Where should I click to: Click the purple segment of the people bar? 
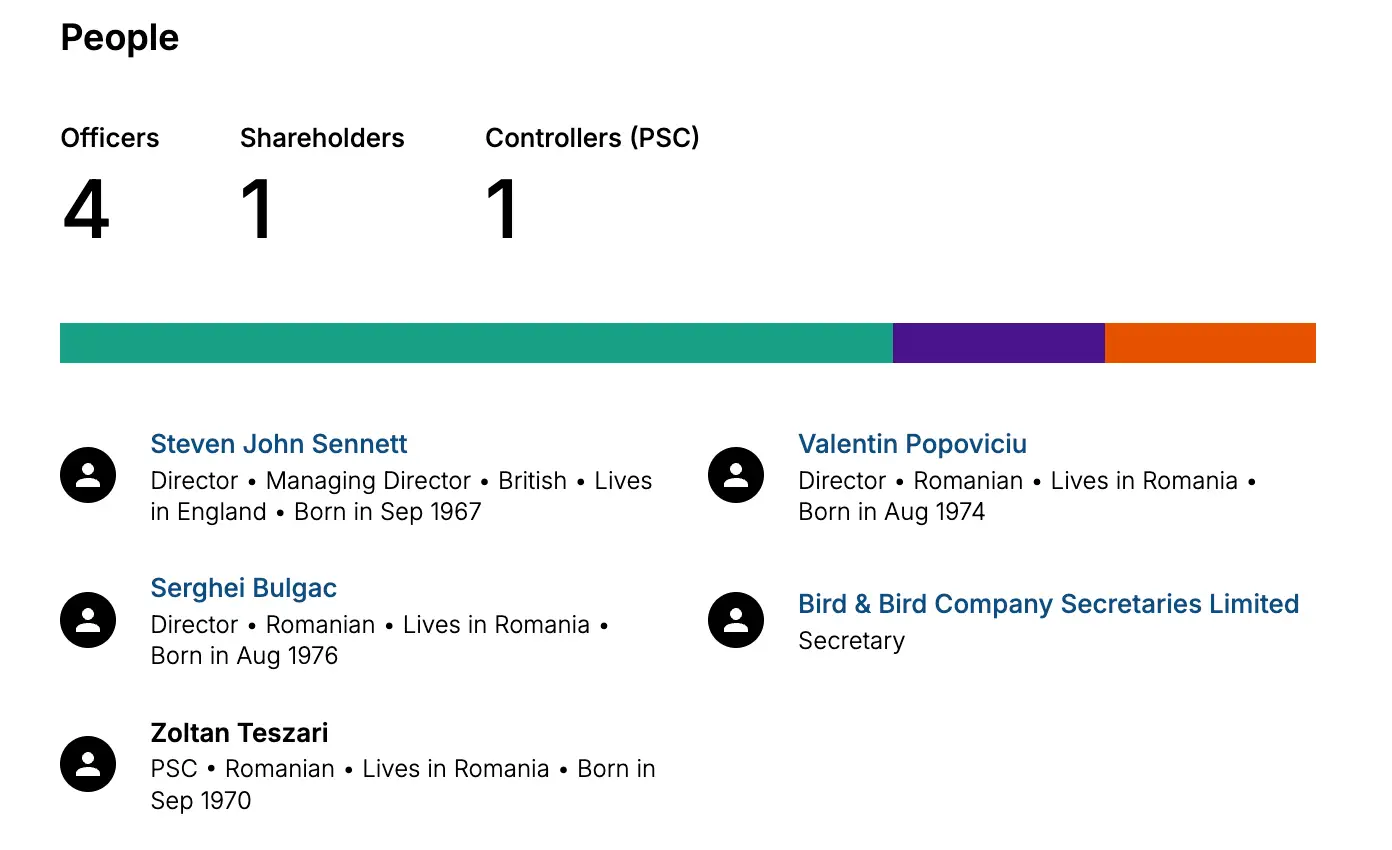(998, 343)
